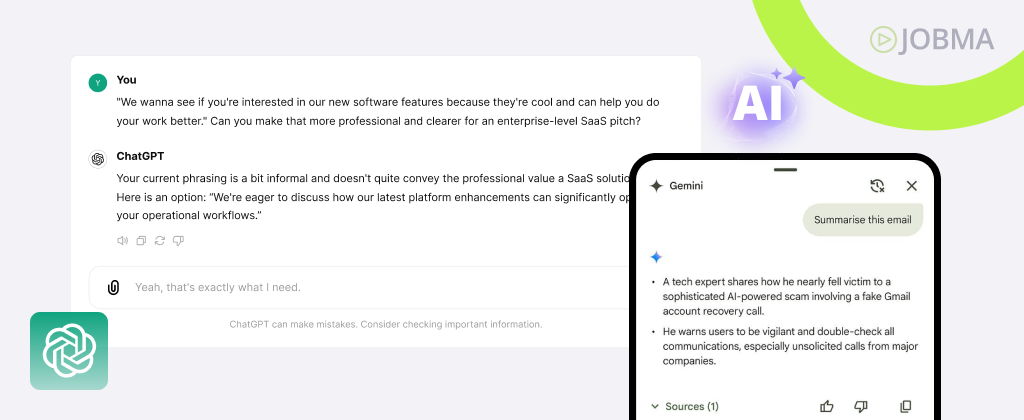
Task: Regenerate the ChatGPT response
Action: tap(159, 241)
